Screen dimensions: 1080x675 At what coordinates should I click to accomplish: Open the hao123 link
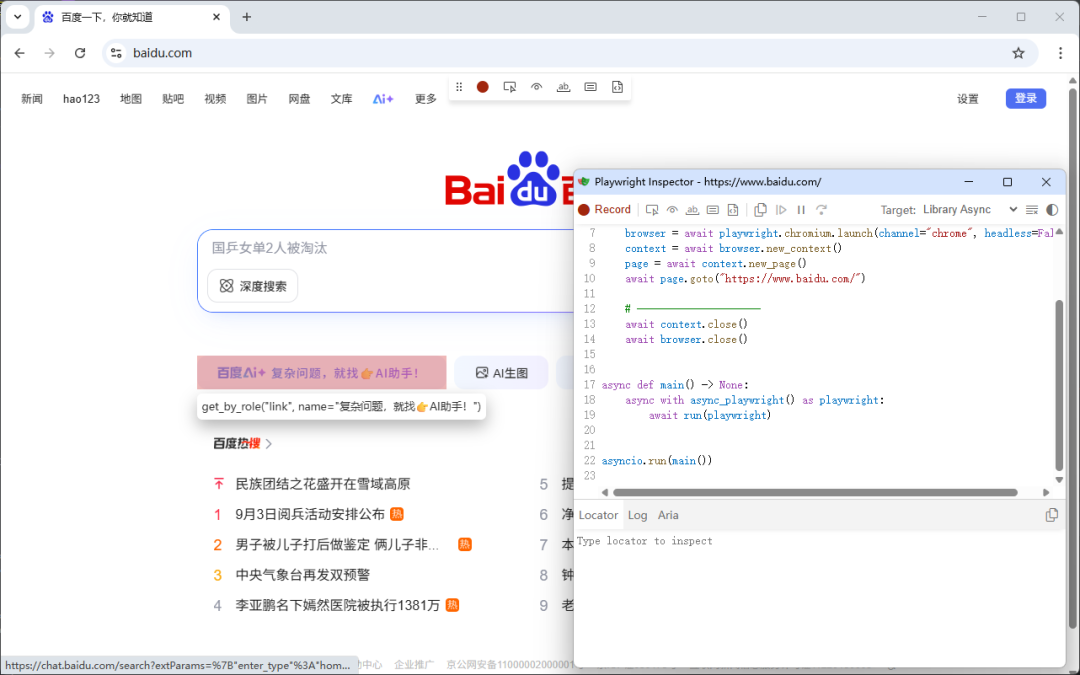tap(81, 99)
